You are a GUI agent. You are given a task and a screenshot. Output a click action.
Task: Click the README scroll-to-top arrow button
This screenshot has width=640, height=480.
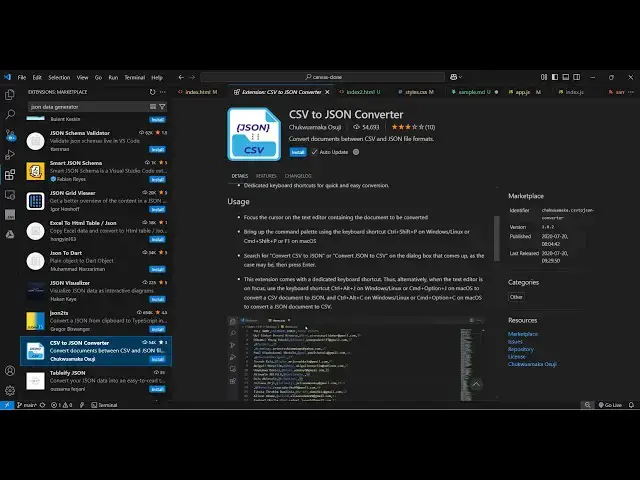click(476, 384)
